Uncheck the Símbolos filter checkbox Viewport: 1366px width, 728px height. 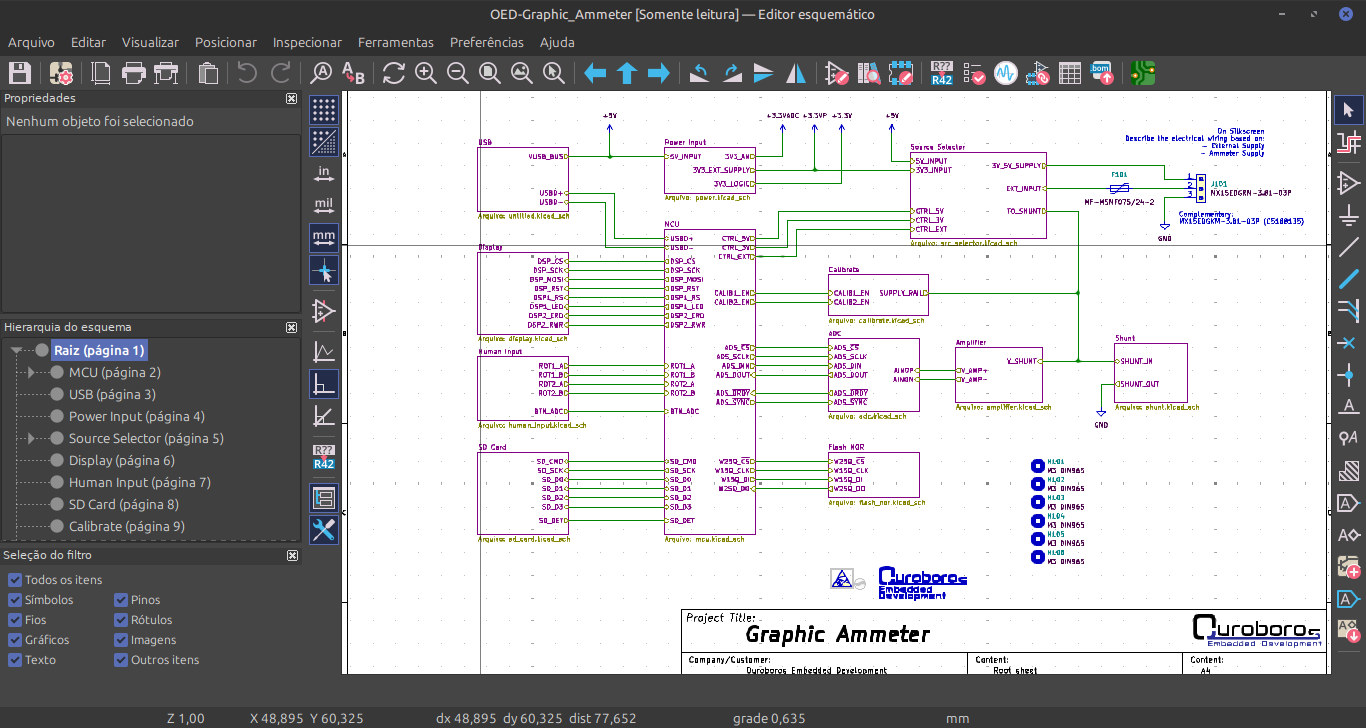click(x=15, y=600)
